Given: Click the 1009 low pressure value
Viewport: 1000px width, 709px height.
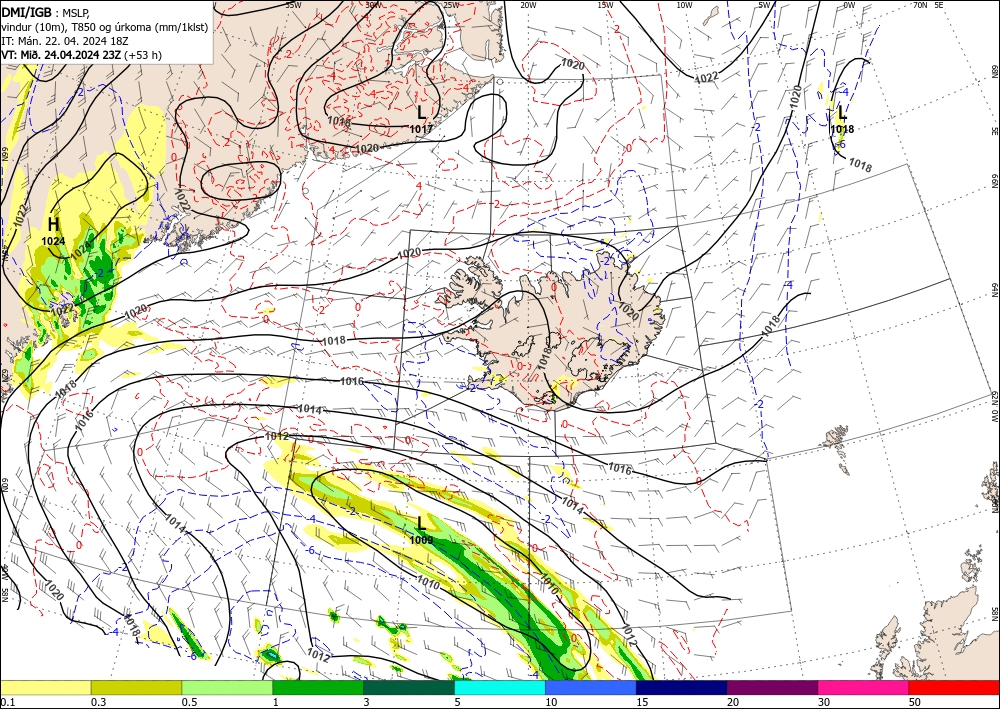Looking at the screenshot, I should point(421,541).
